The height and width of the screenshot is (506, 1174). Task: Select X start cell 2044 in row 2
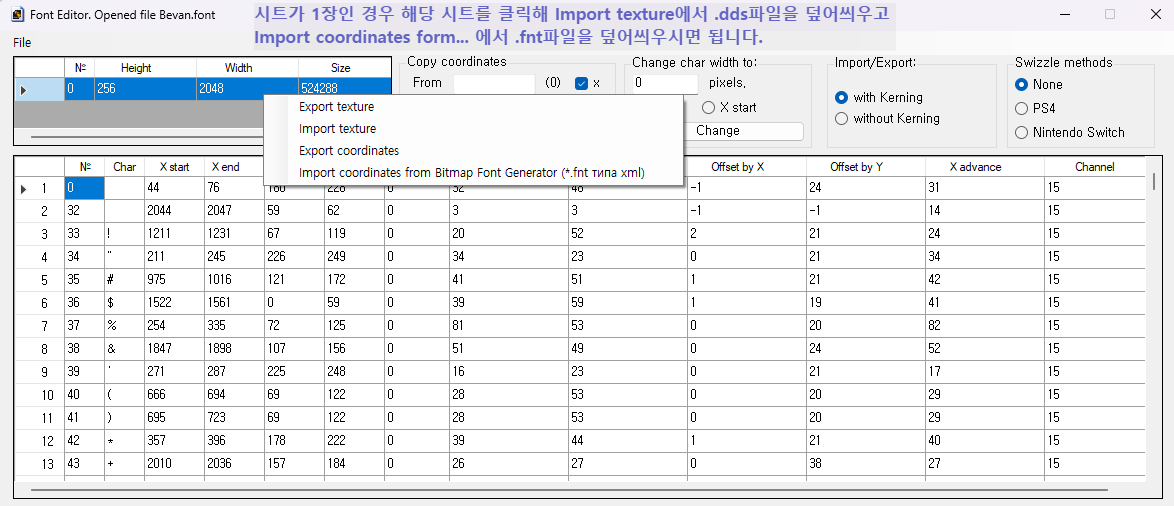click(174, 211)
